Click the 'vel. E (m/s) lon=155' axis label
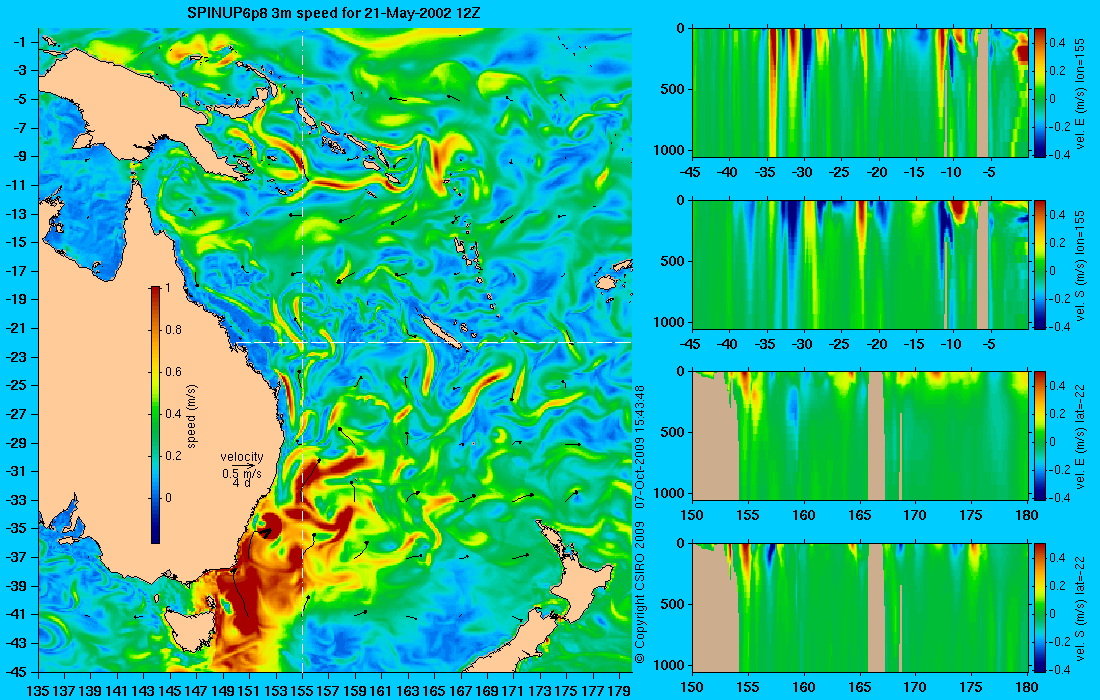1100x700 pixels. [x=1081, y=93]
